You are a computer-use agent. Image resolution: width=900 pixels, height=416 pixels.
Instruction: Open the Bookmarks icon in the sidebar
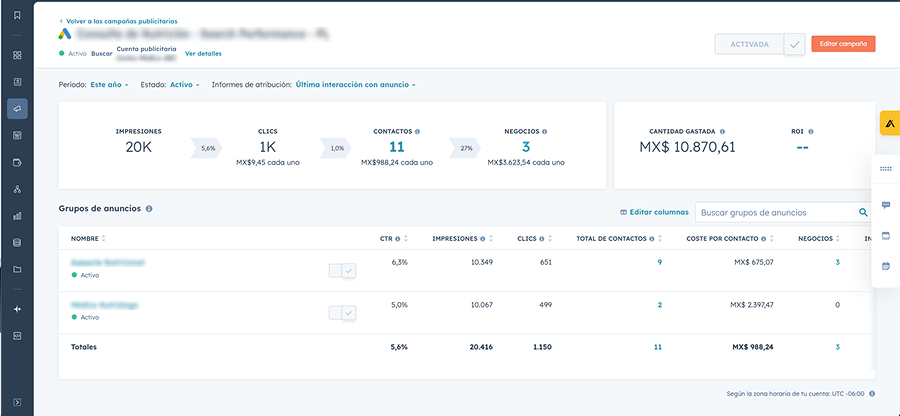pyautogui.click(x=17, y=15)
